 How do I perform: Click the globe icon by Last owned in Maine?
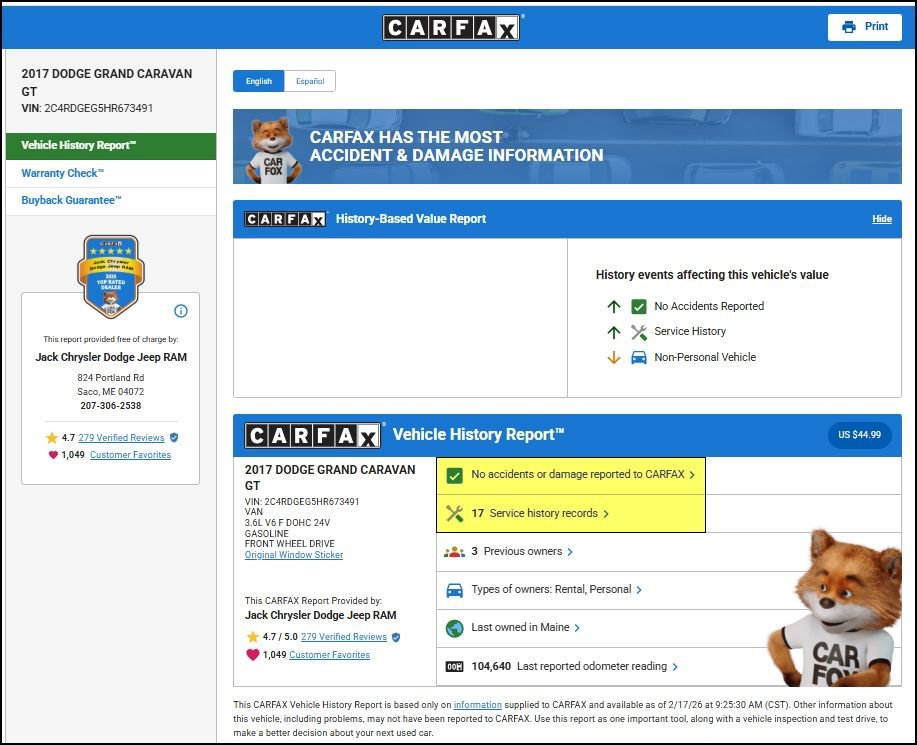(x=454, y=628)
